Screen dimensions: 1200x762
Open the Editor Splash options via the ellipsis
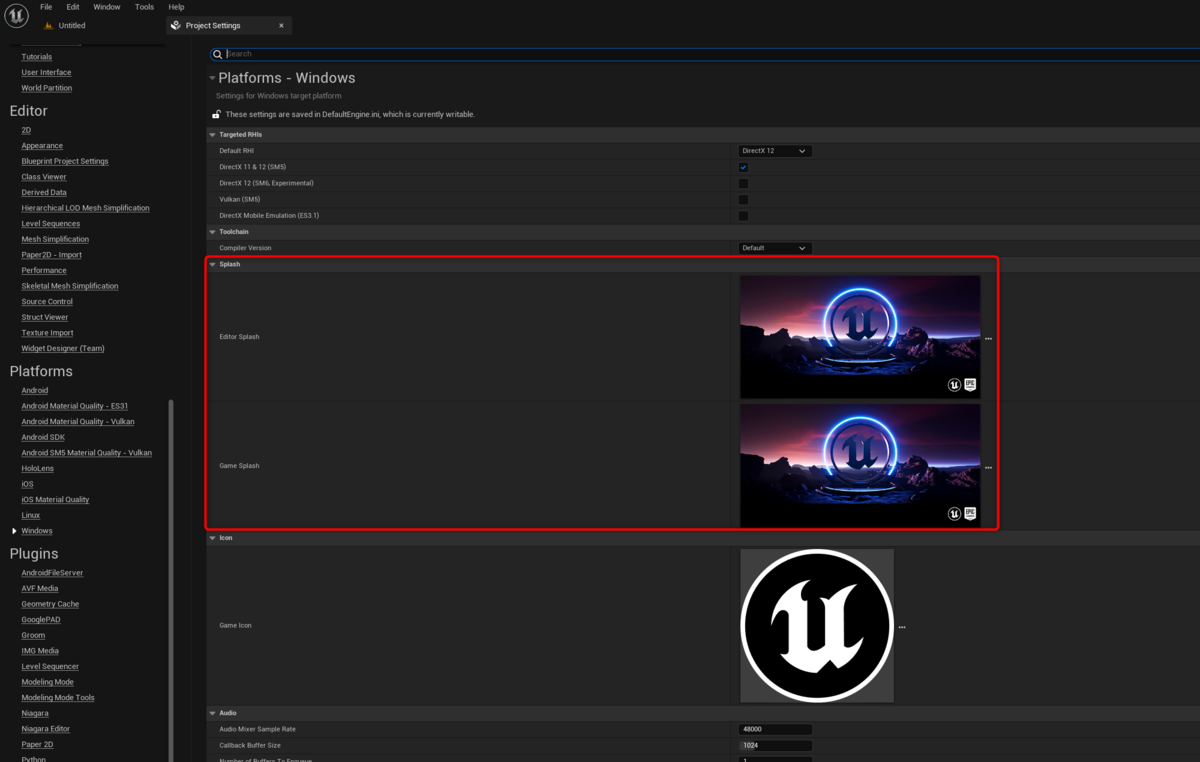pyautogui.click(x=988, y=337)
